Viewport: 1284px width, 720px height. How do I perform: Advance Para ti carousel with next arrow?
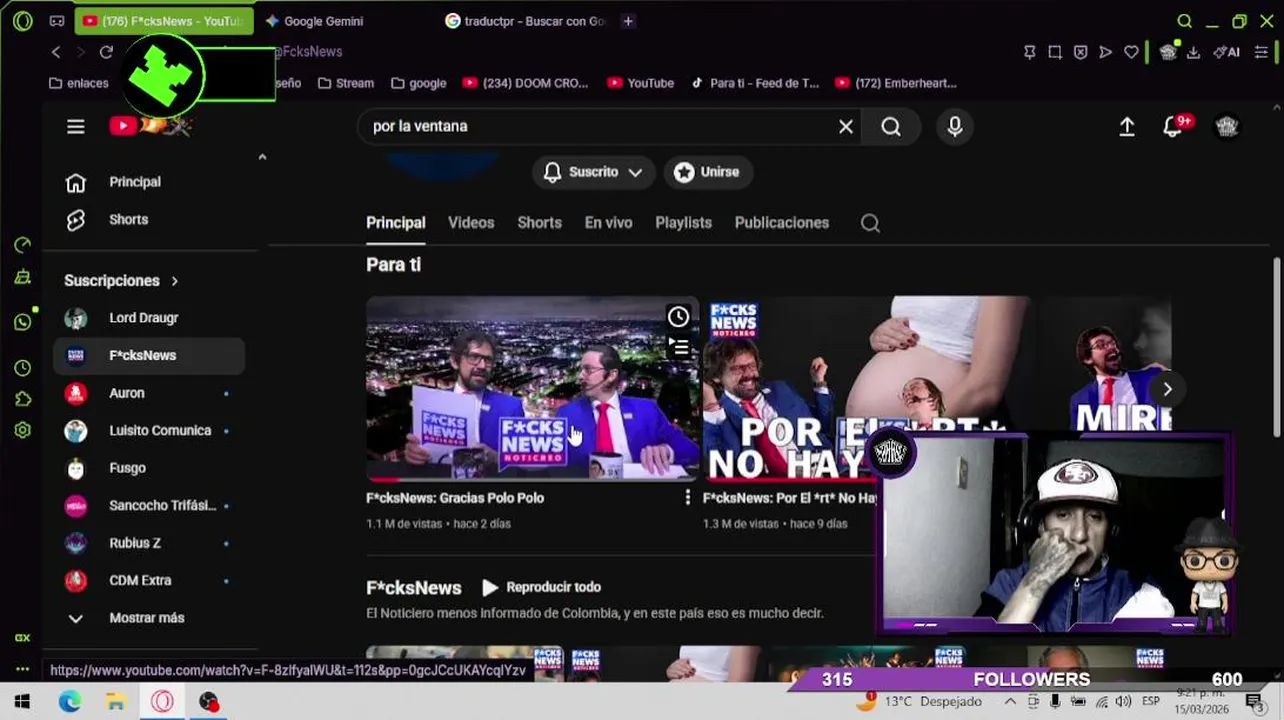[x=1167, y=389]
